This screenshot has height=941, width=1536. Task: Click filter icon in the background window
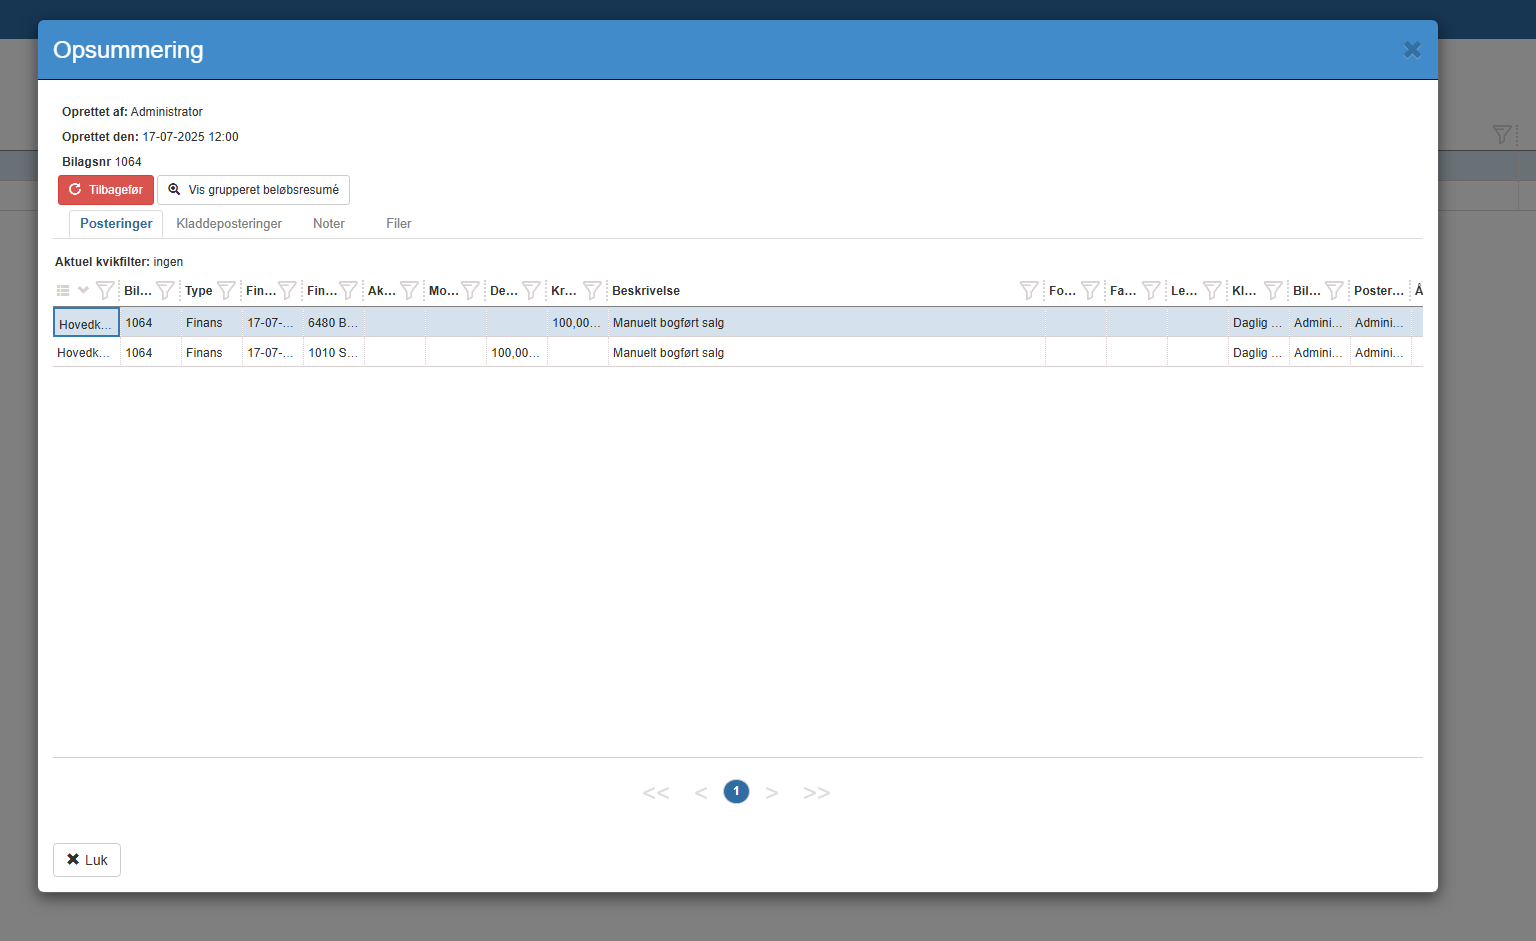[x=1502, y=134]
